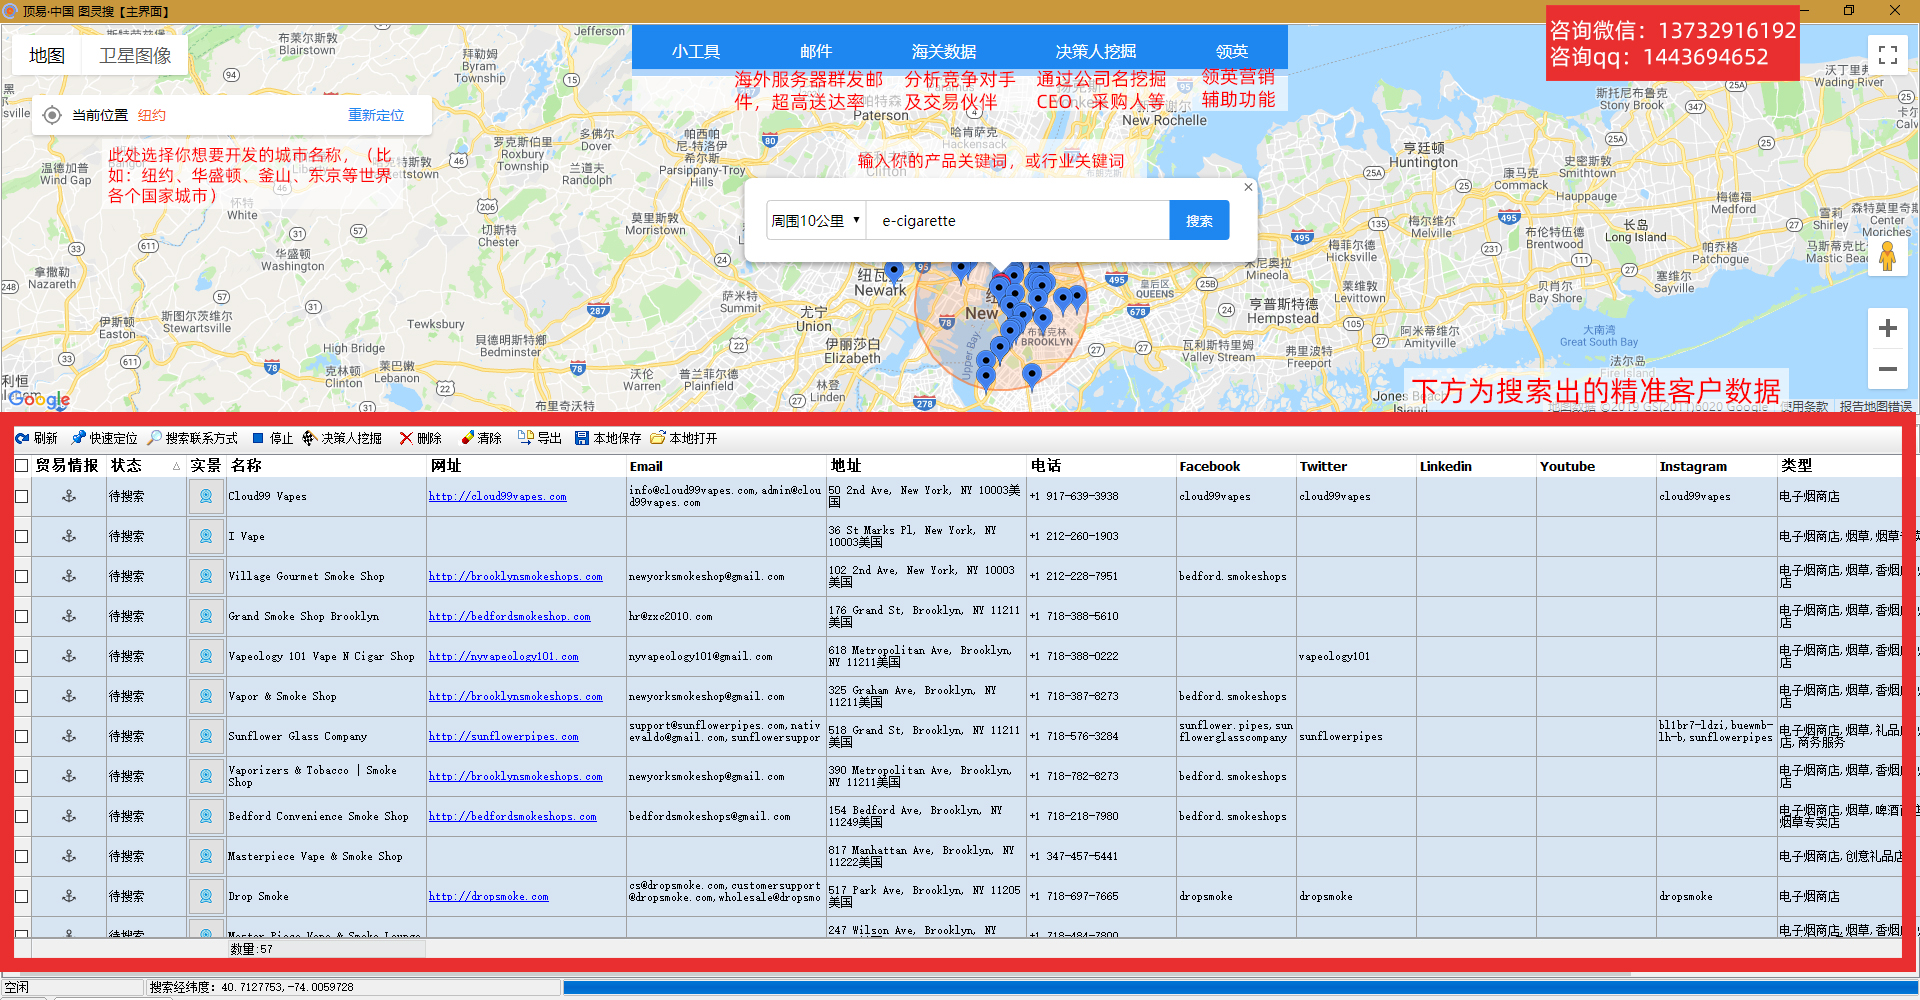Check the Drop Smoke row checkbox

click(21, 896)
